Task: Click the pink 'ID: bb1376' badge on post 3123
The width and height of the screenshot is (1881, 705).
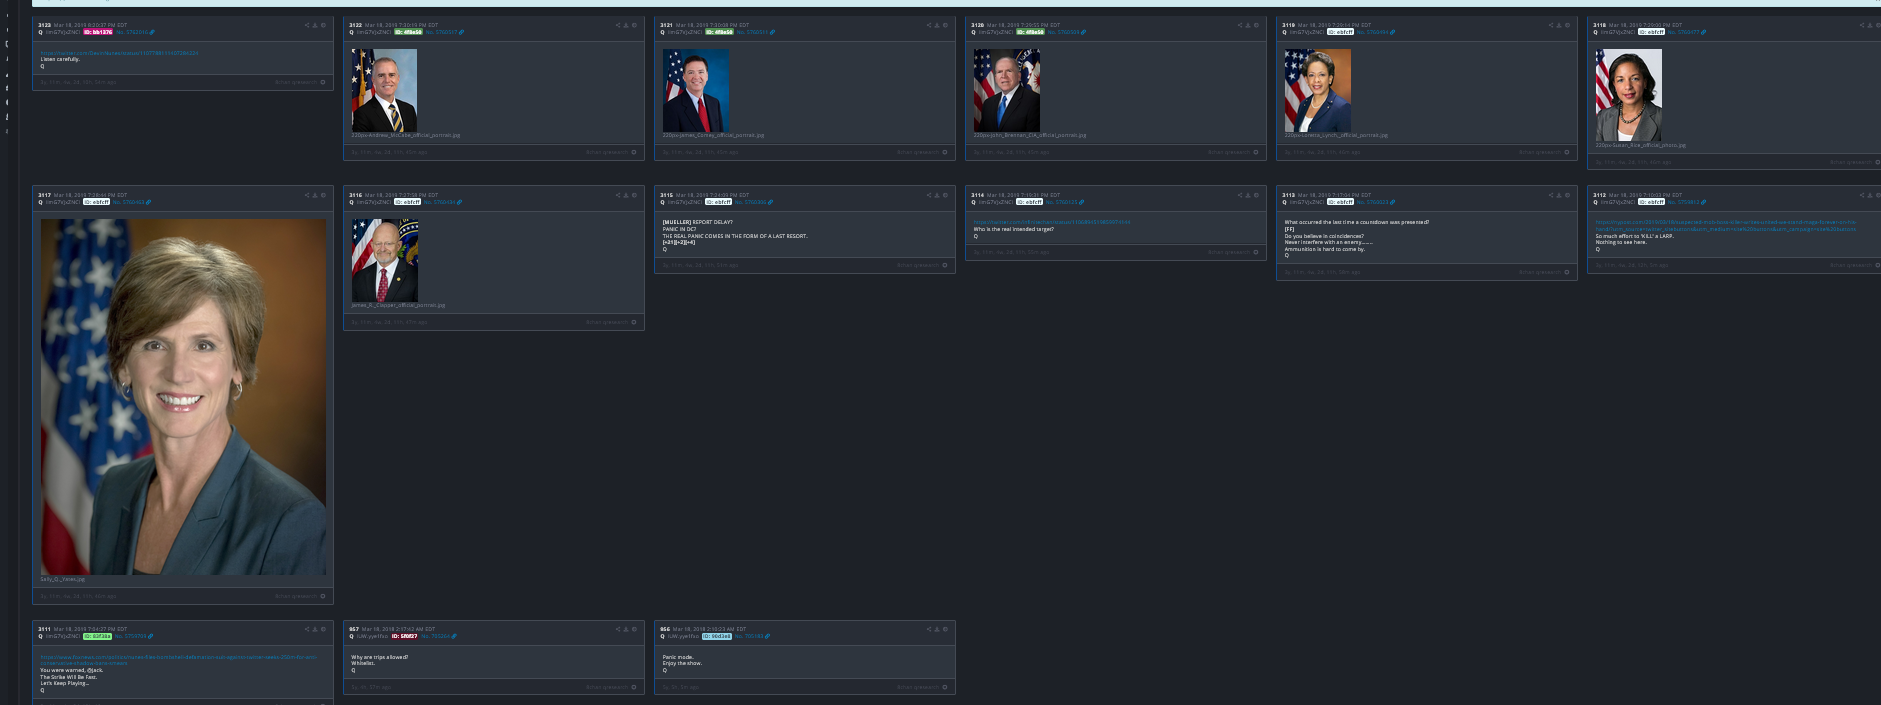Action: pos(98,32)
